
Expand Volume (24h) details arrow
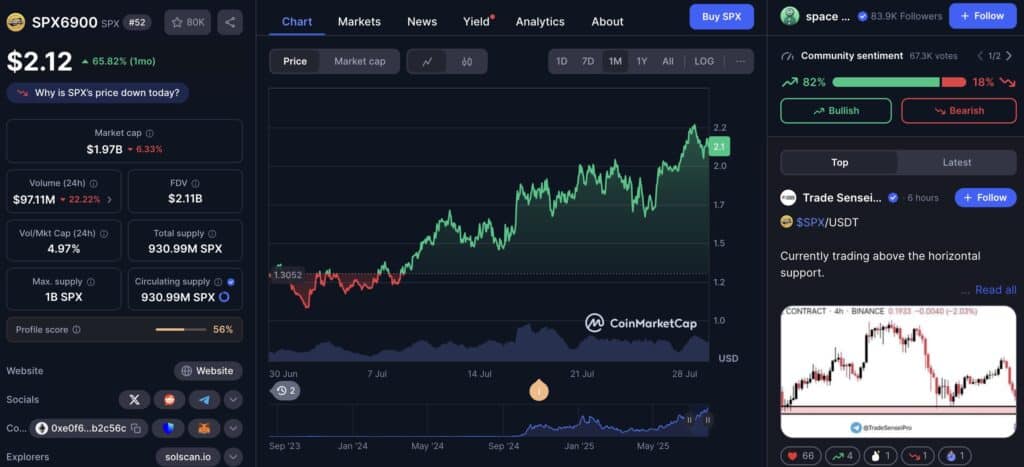109,200
